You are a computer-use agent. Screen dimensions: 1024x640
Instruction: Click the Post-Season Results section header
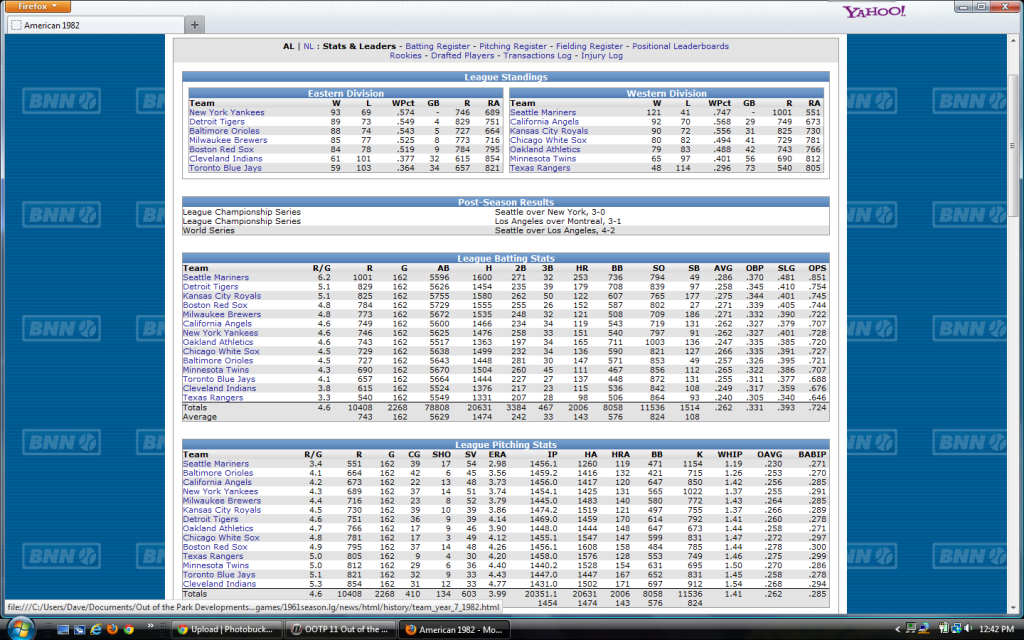505,202
